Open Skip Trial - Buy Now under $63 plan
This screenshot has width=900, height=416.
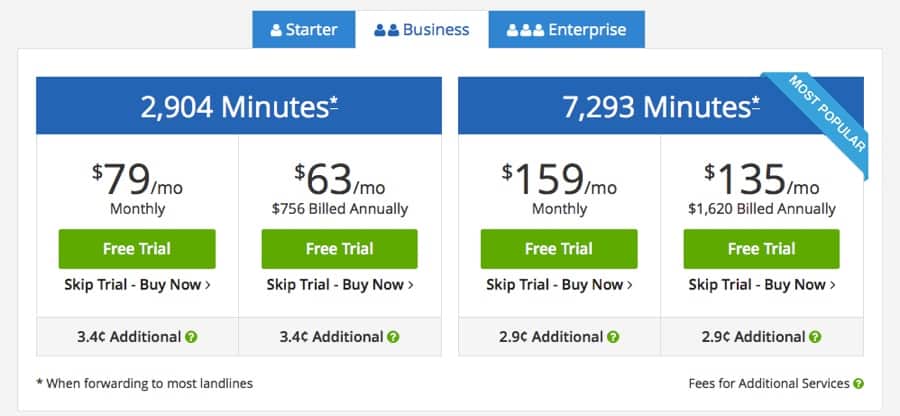tap(340, 285)
